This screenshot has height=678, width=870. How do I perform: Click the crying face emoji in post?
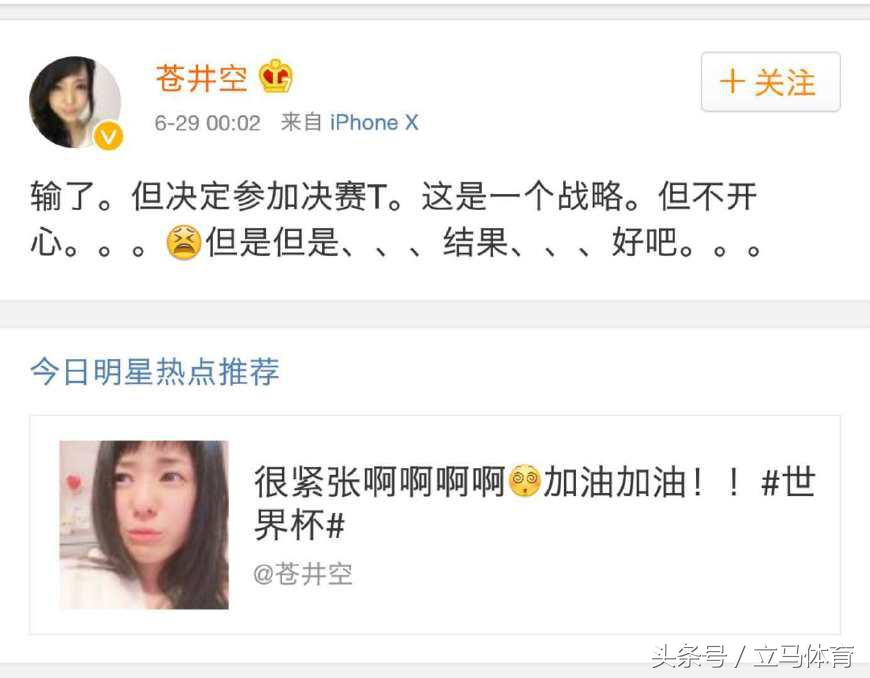pos(184,242)
